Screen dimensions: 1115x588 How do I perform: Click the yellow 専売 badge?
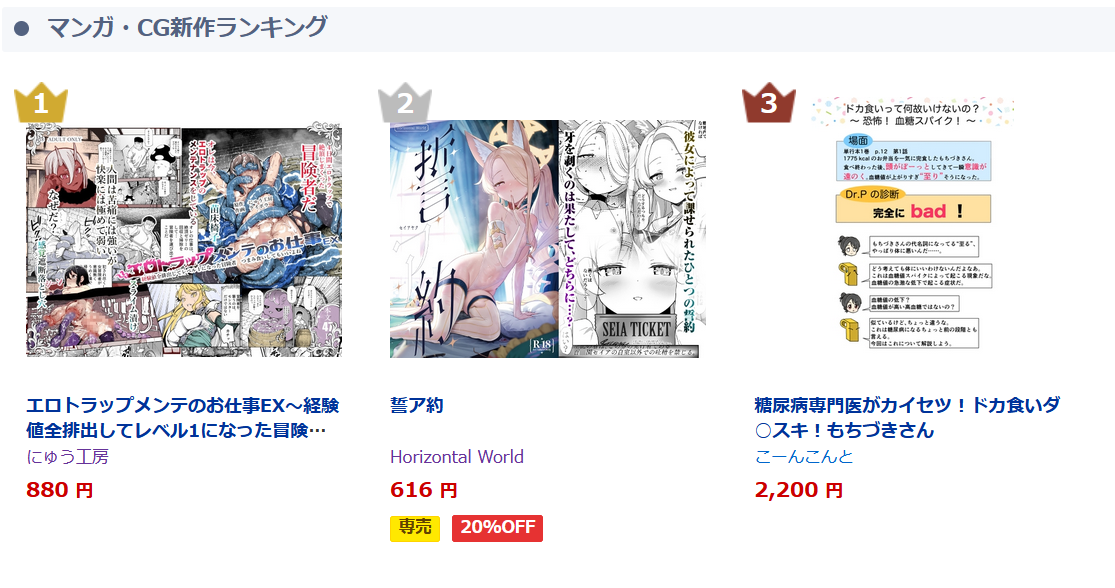(x=415, y=528)
